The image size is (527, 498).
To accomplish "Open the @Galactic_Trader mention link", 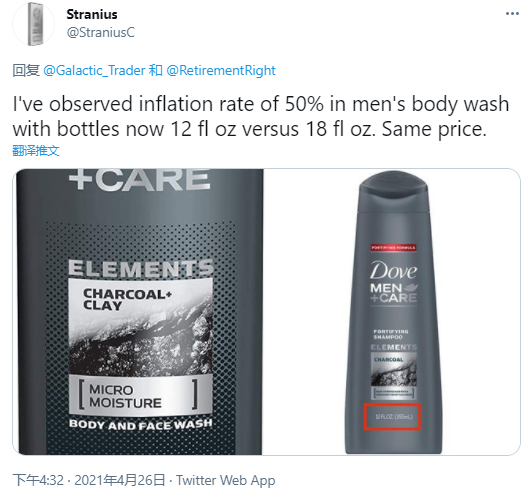I will [x=94, y=71].
